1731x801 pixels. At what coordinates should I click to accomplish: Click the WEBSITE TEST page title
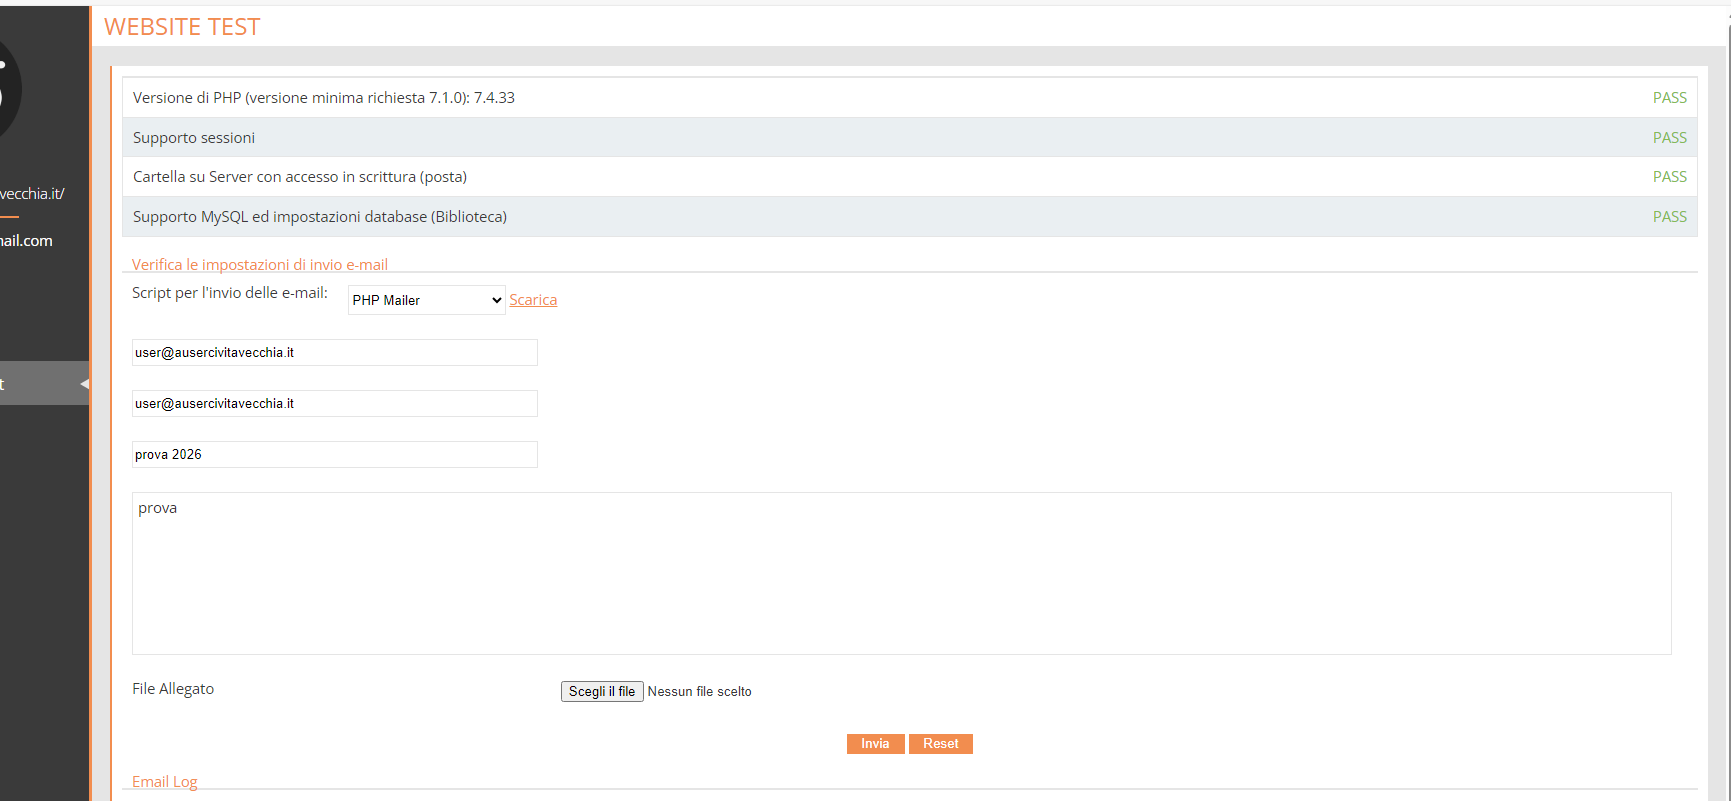point(182,27)
